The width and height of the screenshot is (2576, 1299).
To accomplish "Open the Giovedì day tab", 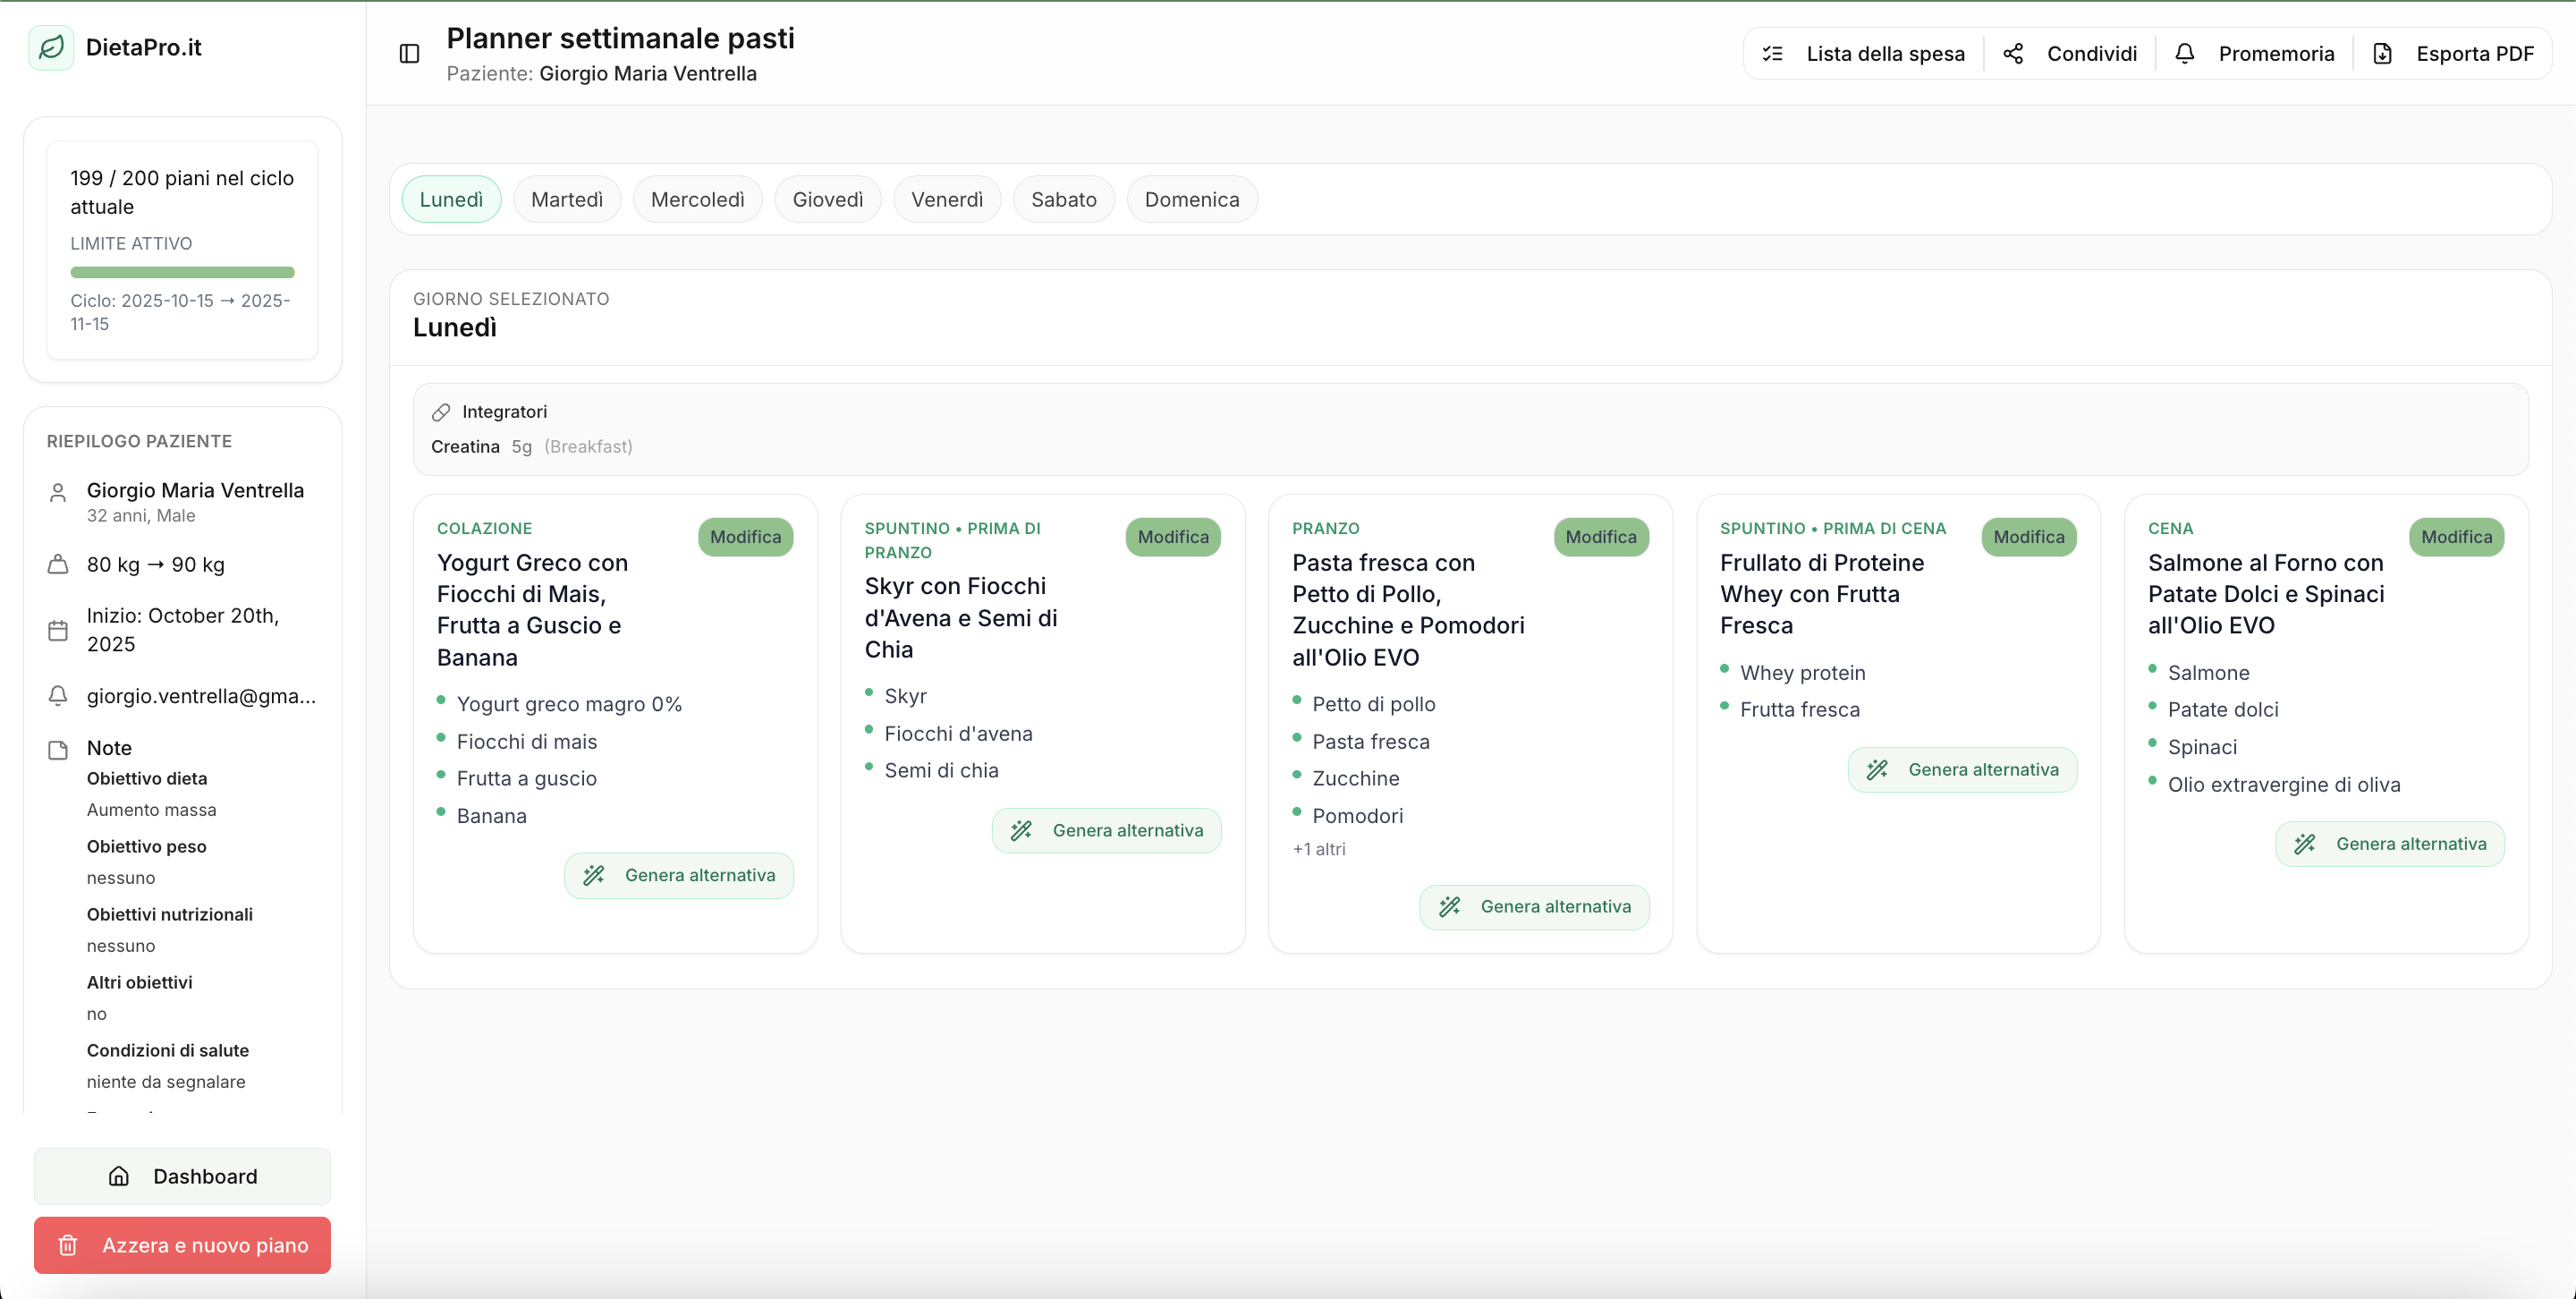I will pos(827,199).
